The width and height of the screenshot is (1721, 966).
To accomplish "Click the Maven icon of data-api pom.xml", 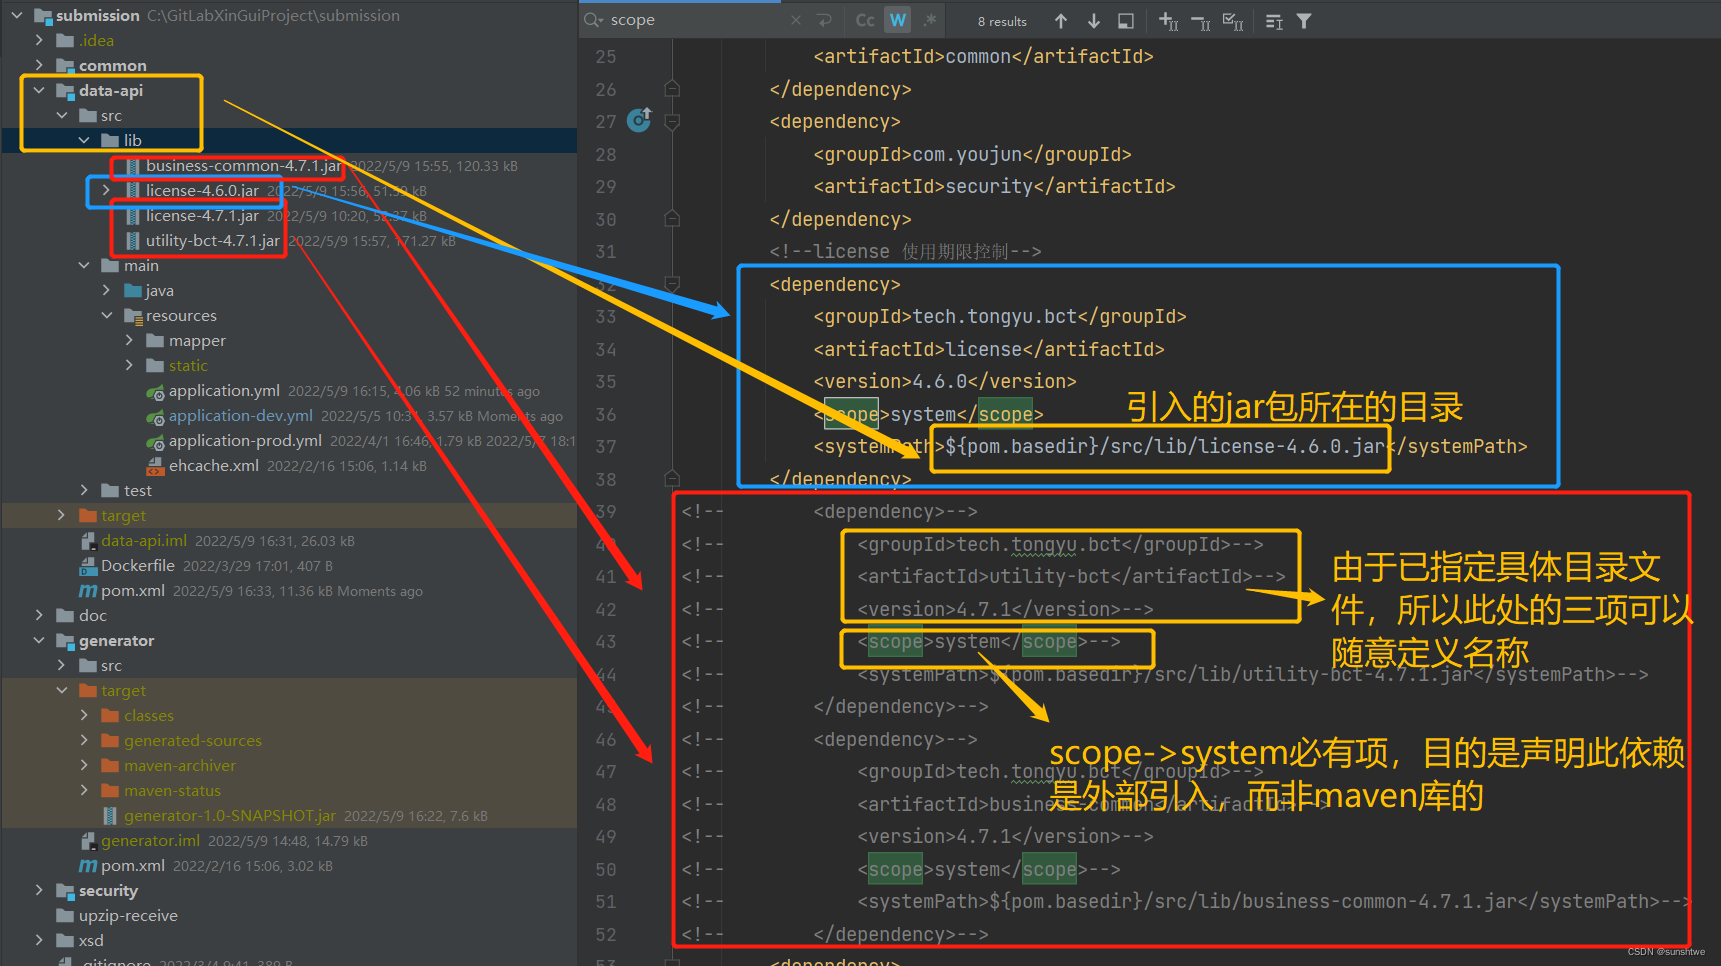I will [88, 591].
